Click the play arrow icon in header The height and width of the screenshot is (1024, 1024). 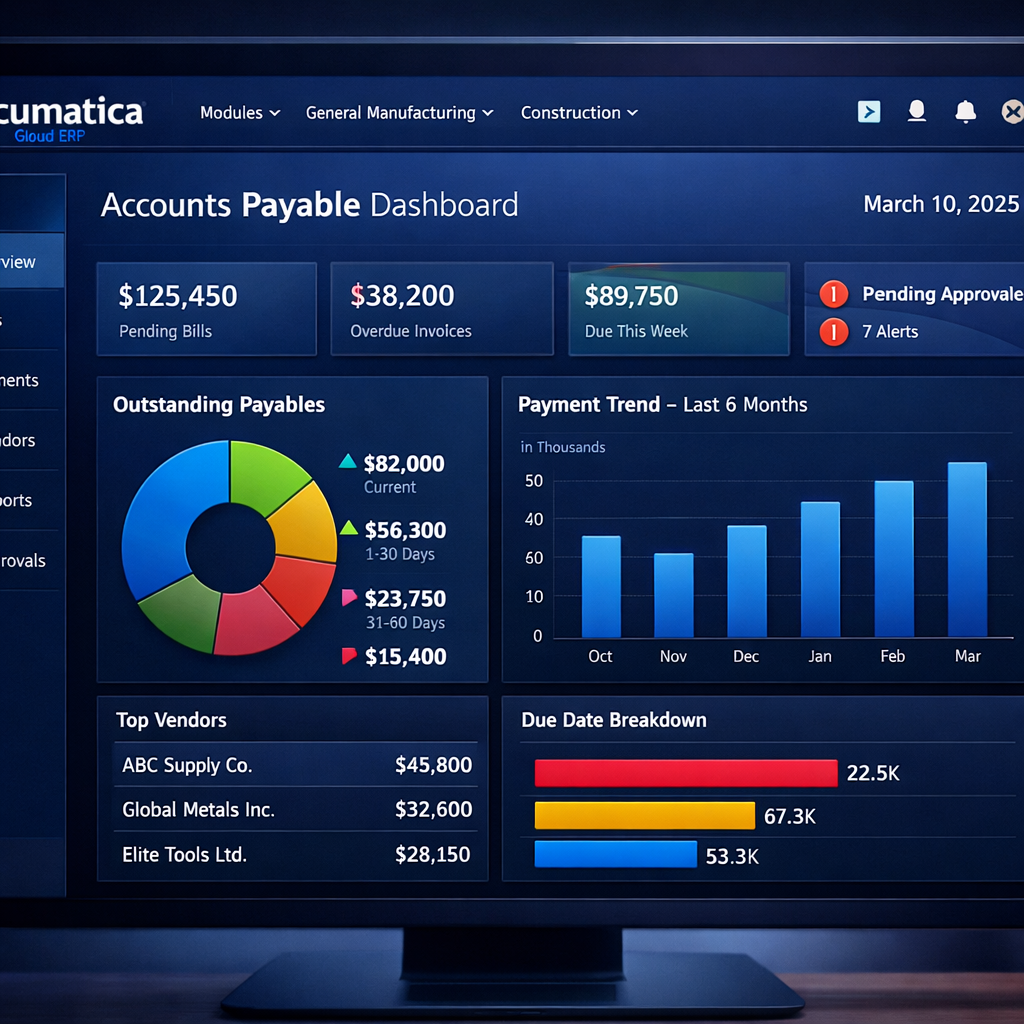869,112
